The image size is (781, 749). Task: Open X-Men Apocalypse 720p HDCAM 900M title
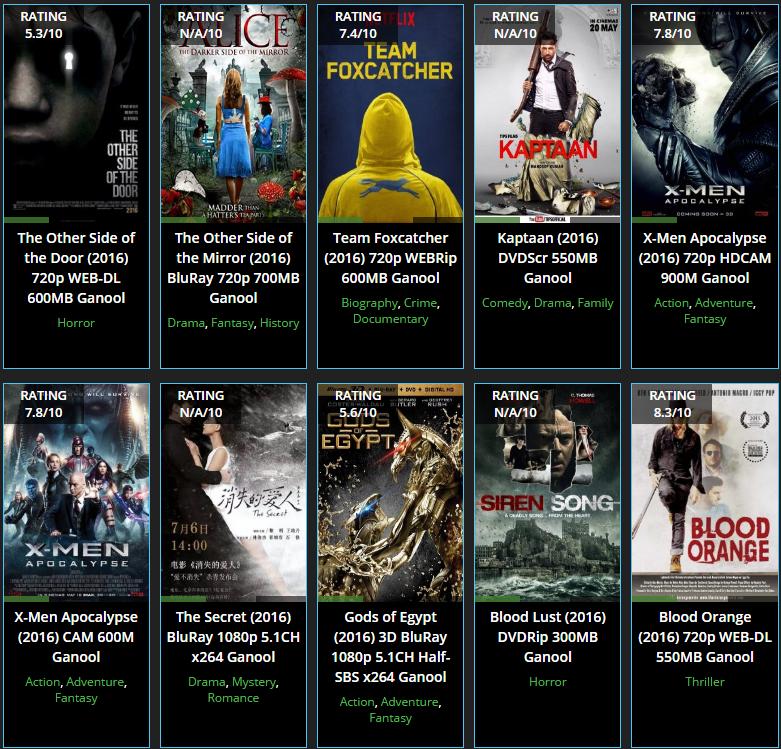pyautogui.click(x=705, y=258)
